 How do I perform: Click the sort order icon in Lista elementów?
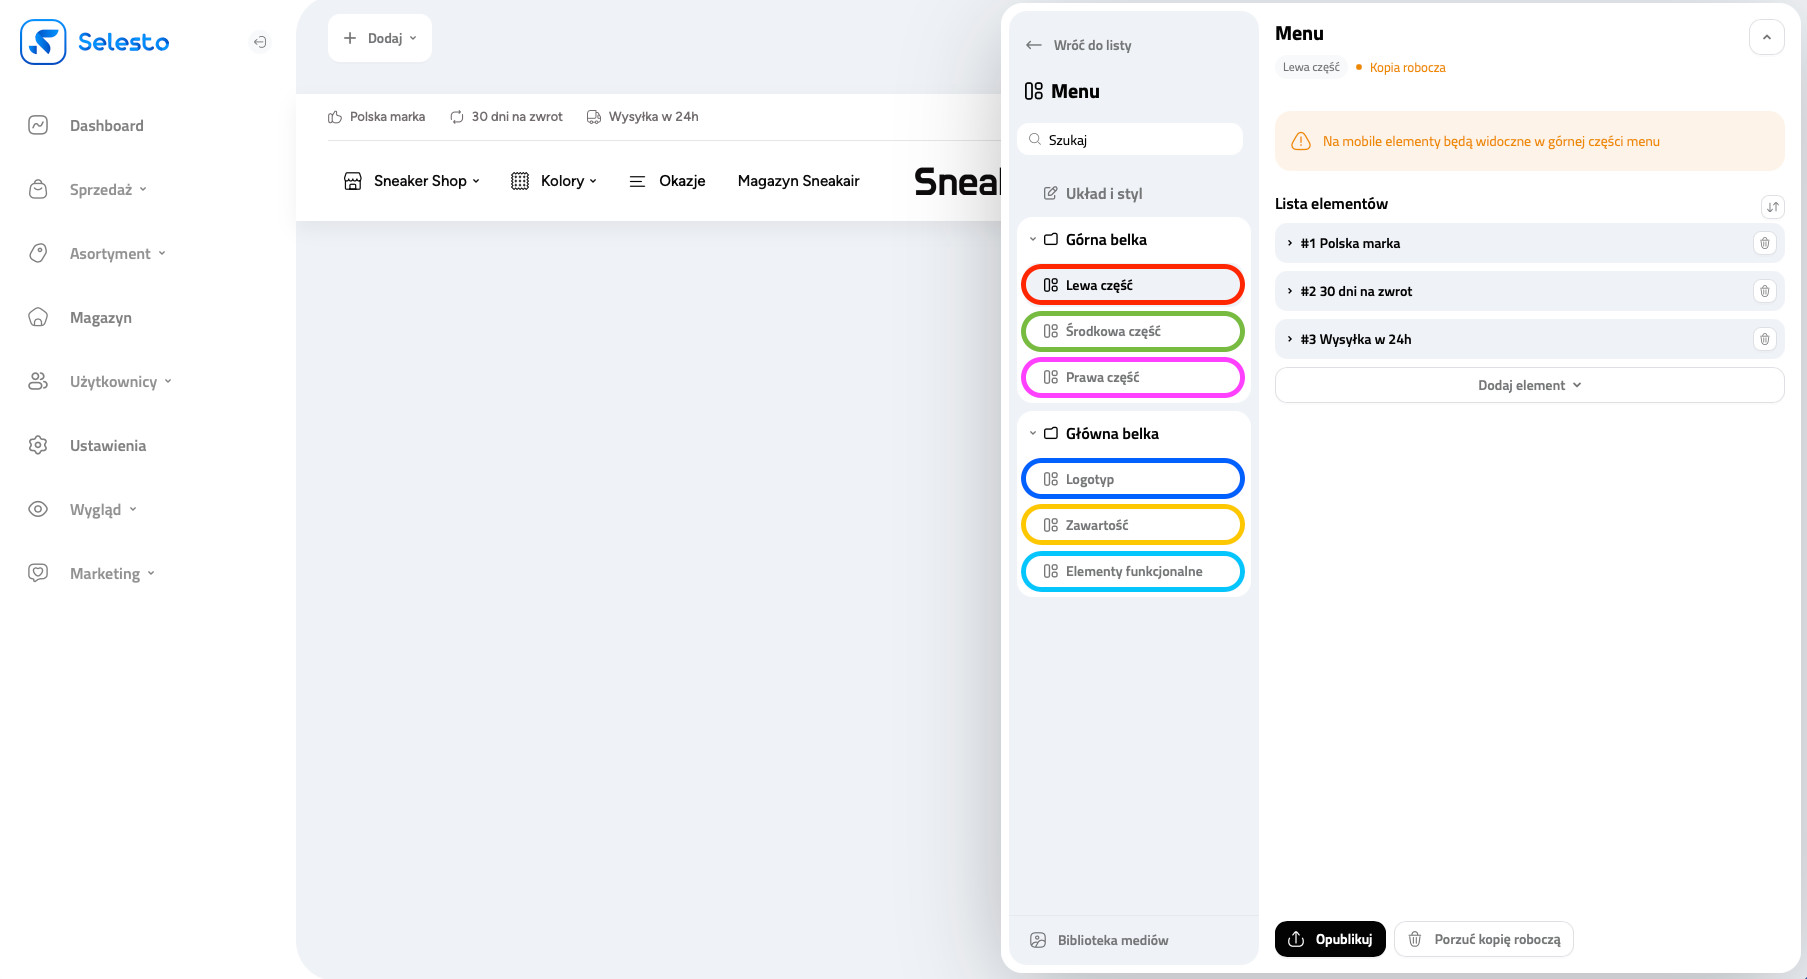(x=1772, y=207)
